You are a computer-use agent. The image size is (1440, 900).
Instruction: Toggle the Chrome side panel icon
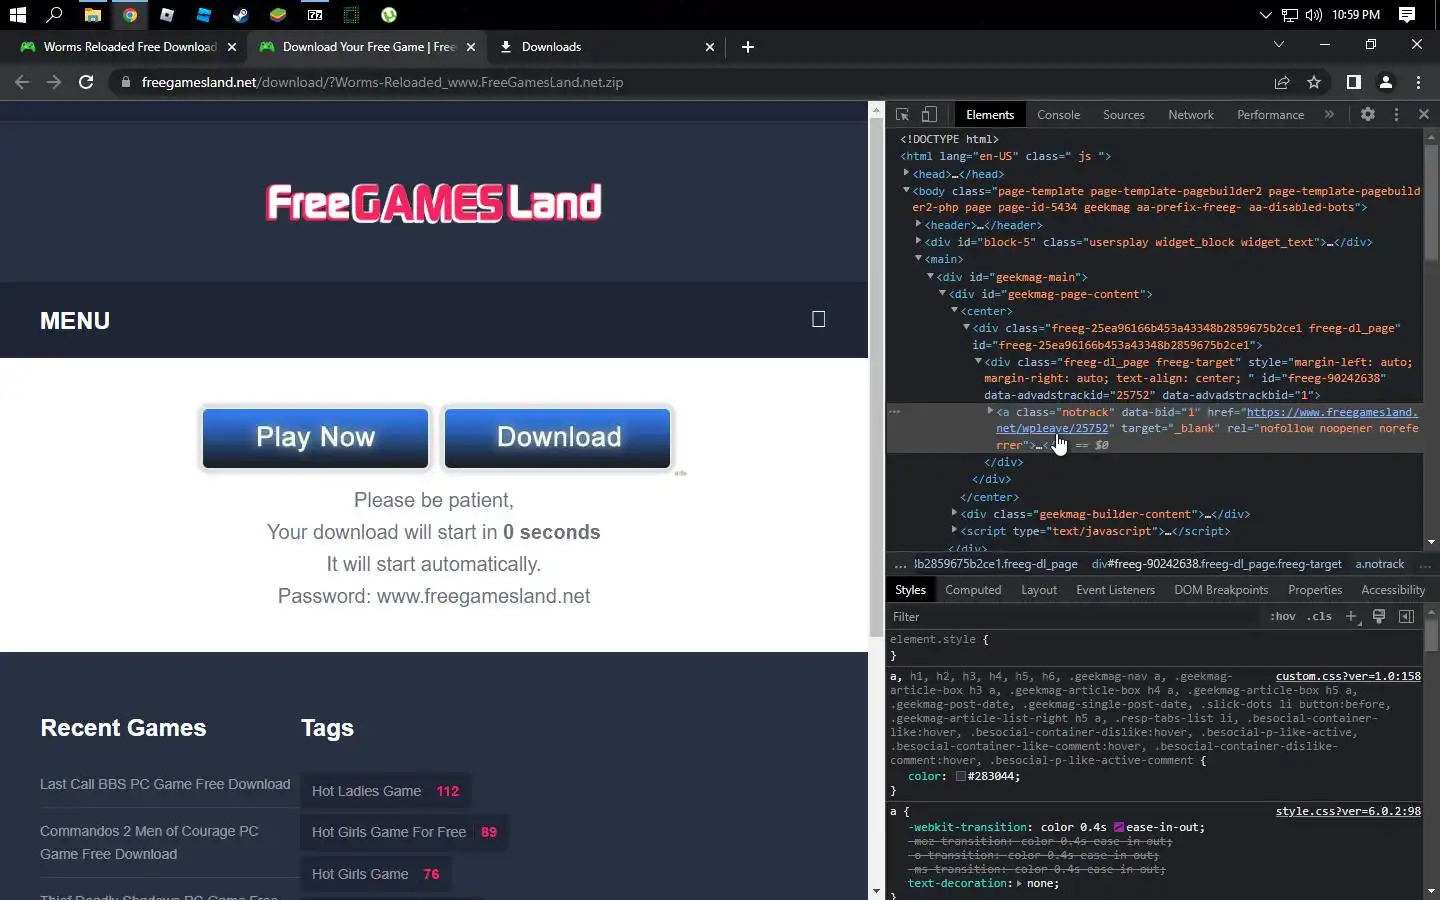(x=1353, y=82)
